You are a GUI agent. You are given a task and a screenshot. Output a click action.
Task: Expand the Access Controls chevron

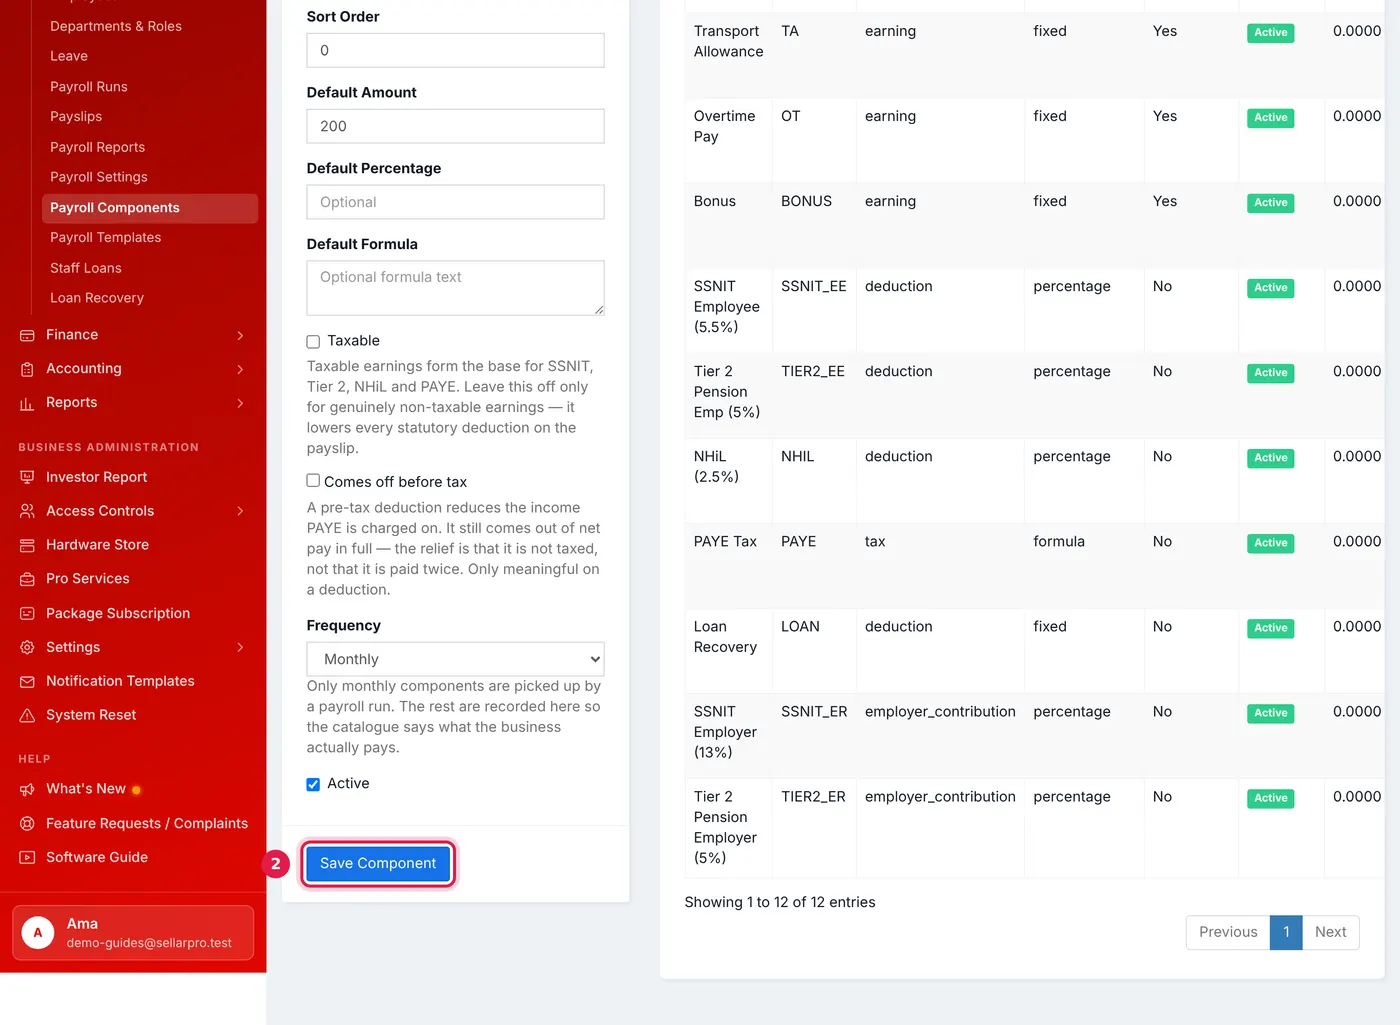(x=240, y=511)
